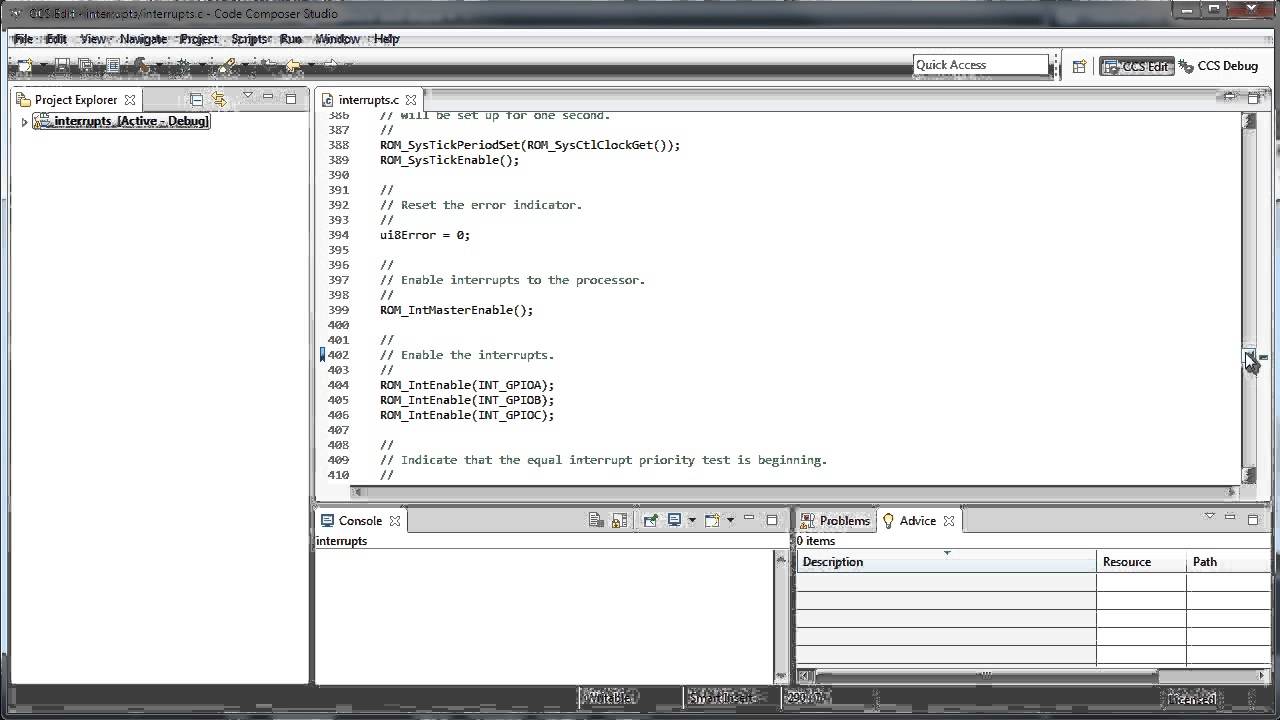
Task: Sort by the Path column header
Action: point(1228,562)
